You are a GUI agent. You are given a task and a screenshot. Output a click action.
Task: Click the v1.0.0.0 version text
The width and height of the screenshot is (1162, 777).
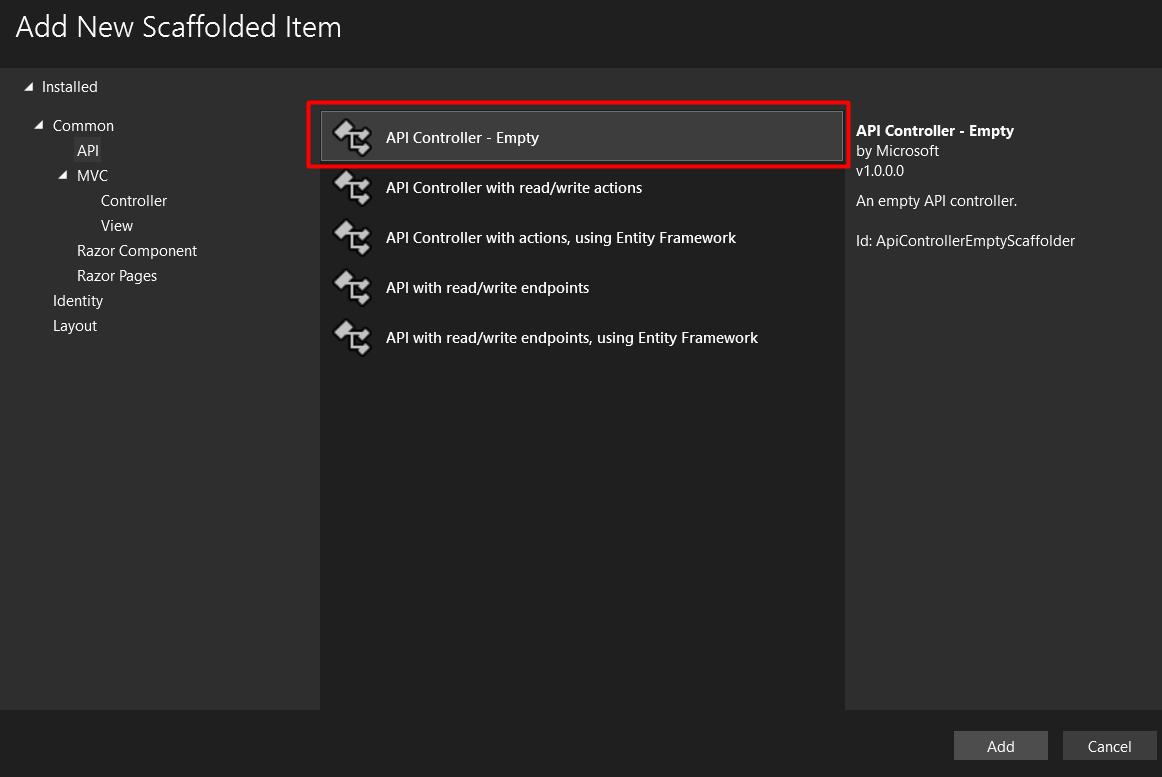pos(880,171)
